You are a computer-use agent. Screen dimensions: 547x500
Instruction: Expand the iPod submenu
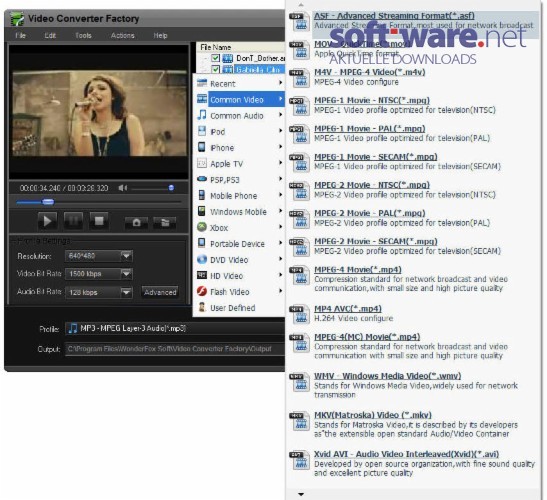tap(281, 131)
